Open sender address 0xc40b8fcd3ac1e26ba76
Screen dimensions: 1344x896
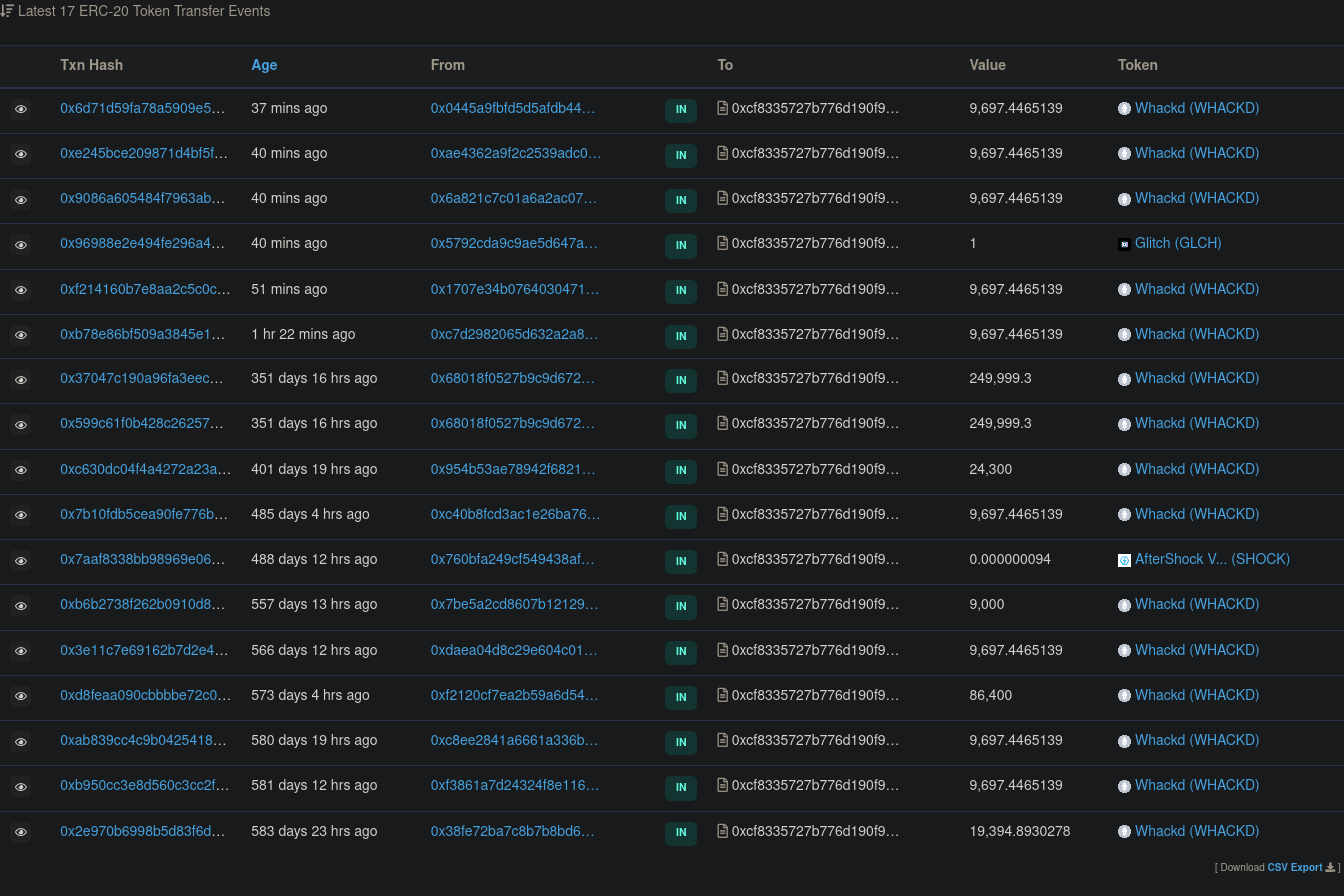(515, 514)
